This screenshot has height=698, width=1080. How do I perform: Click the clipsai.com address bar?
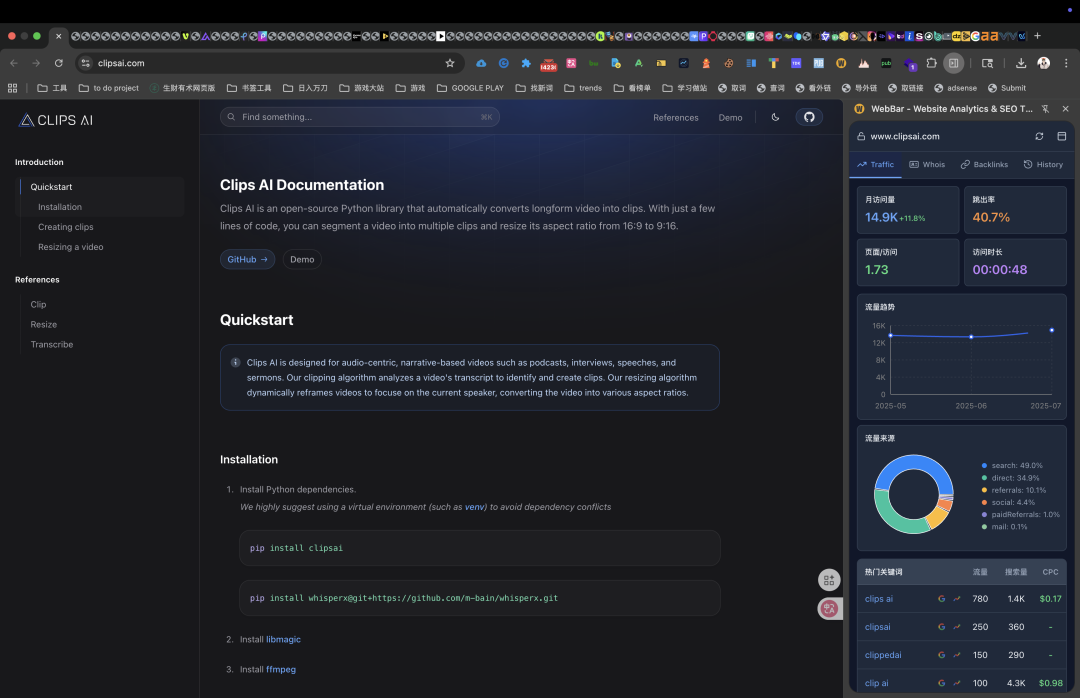(269, 63)
